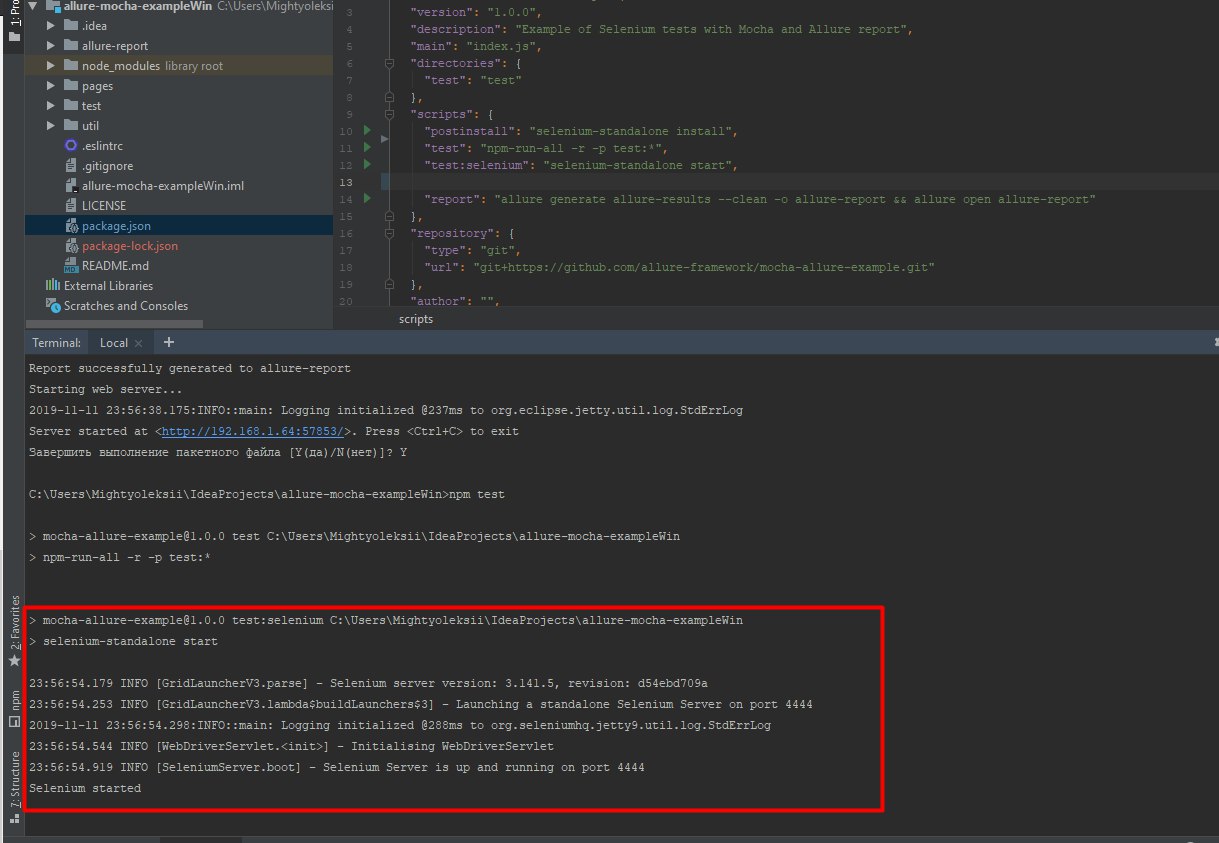
Task: Expand the test folder
Action: 51,106
